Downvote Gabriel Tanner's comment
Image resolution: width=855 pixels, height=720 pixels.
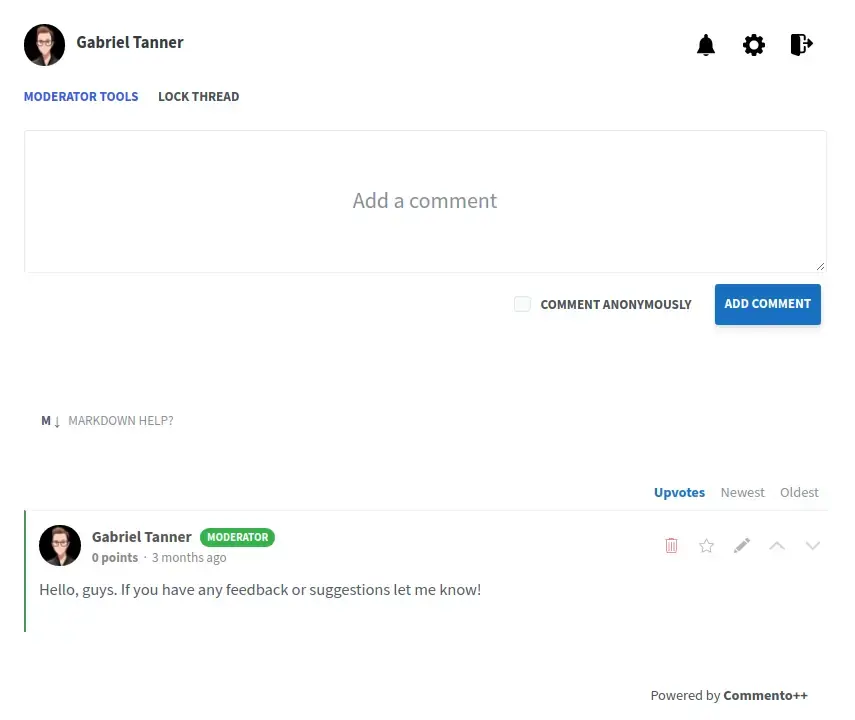[813, 545]
